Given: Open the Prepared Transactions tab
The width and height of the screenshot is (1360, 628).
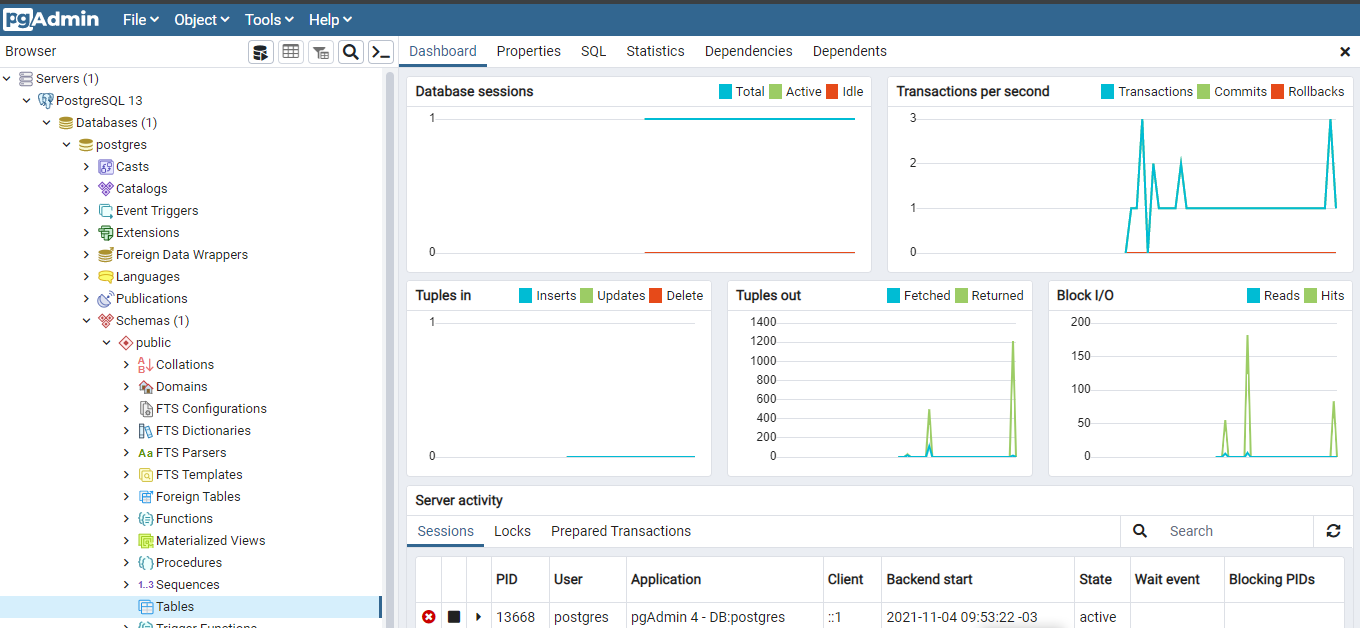Looking at the screenshot, I should (x=620, y=531).
